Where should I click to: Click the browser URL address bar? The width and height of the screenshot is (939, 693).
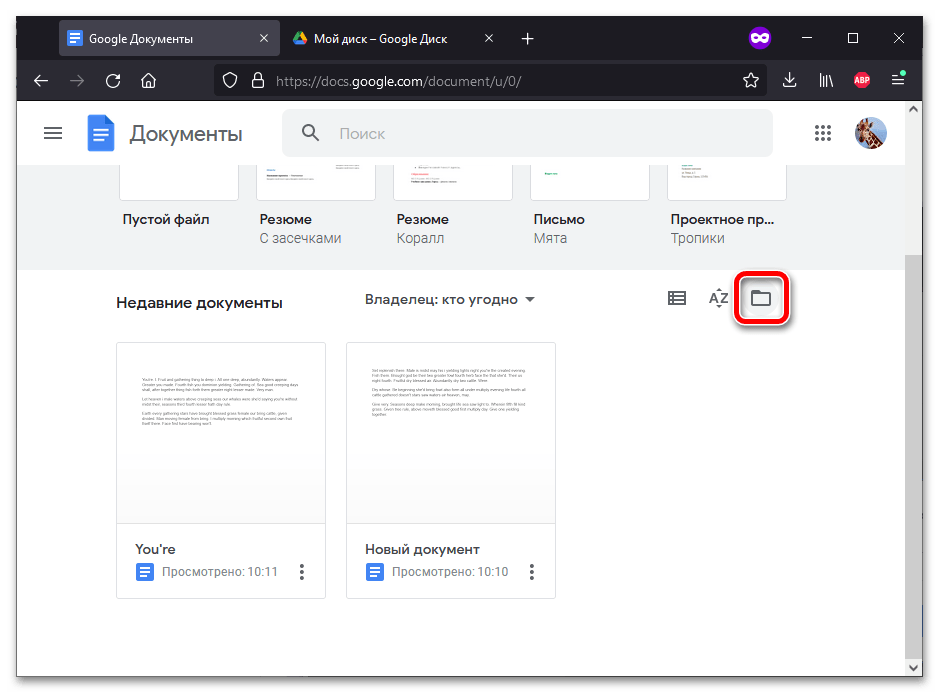point(490,80)
